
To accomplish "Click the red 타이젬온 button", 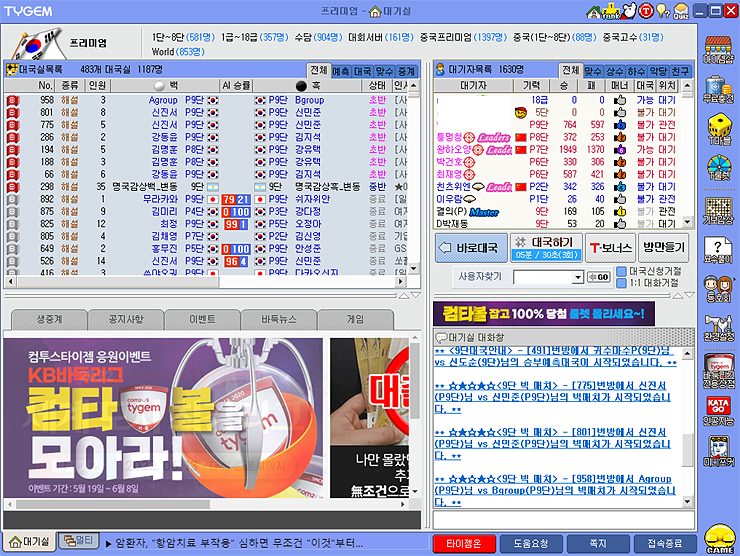I will pos(464,544).
